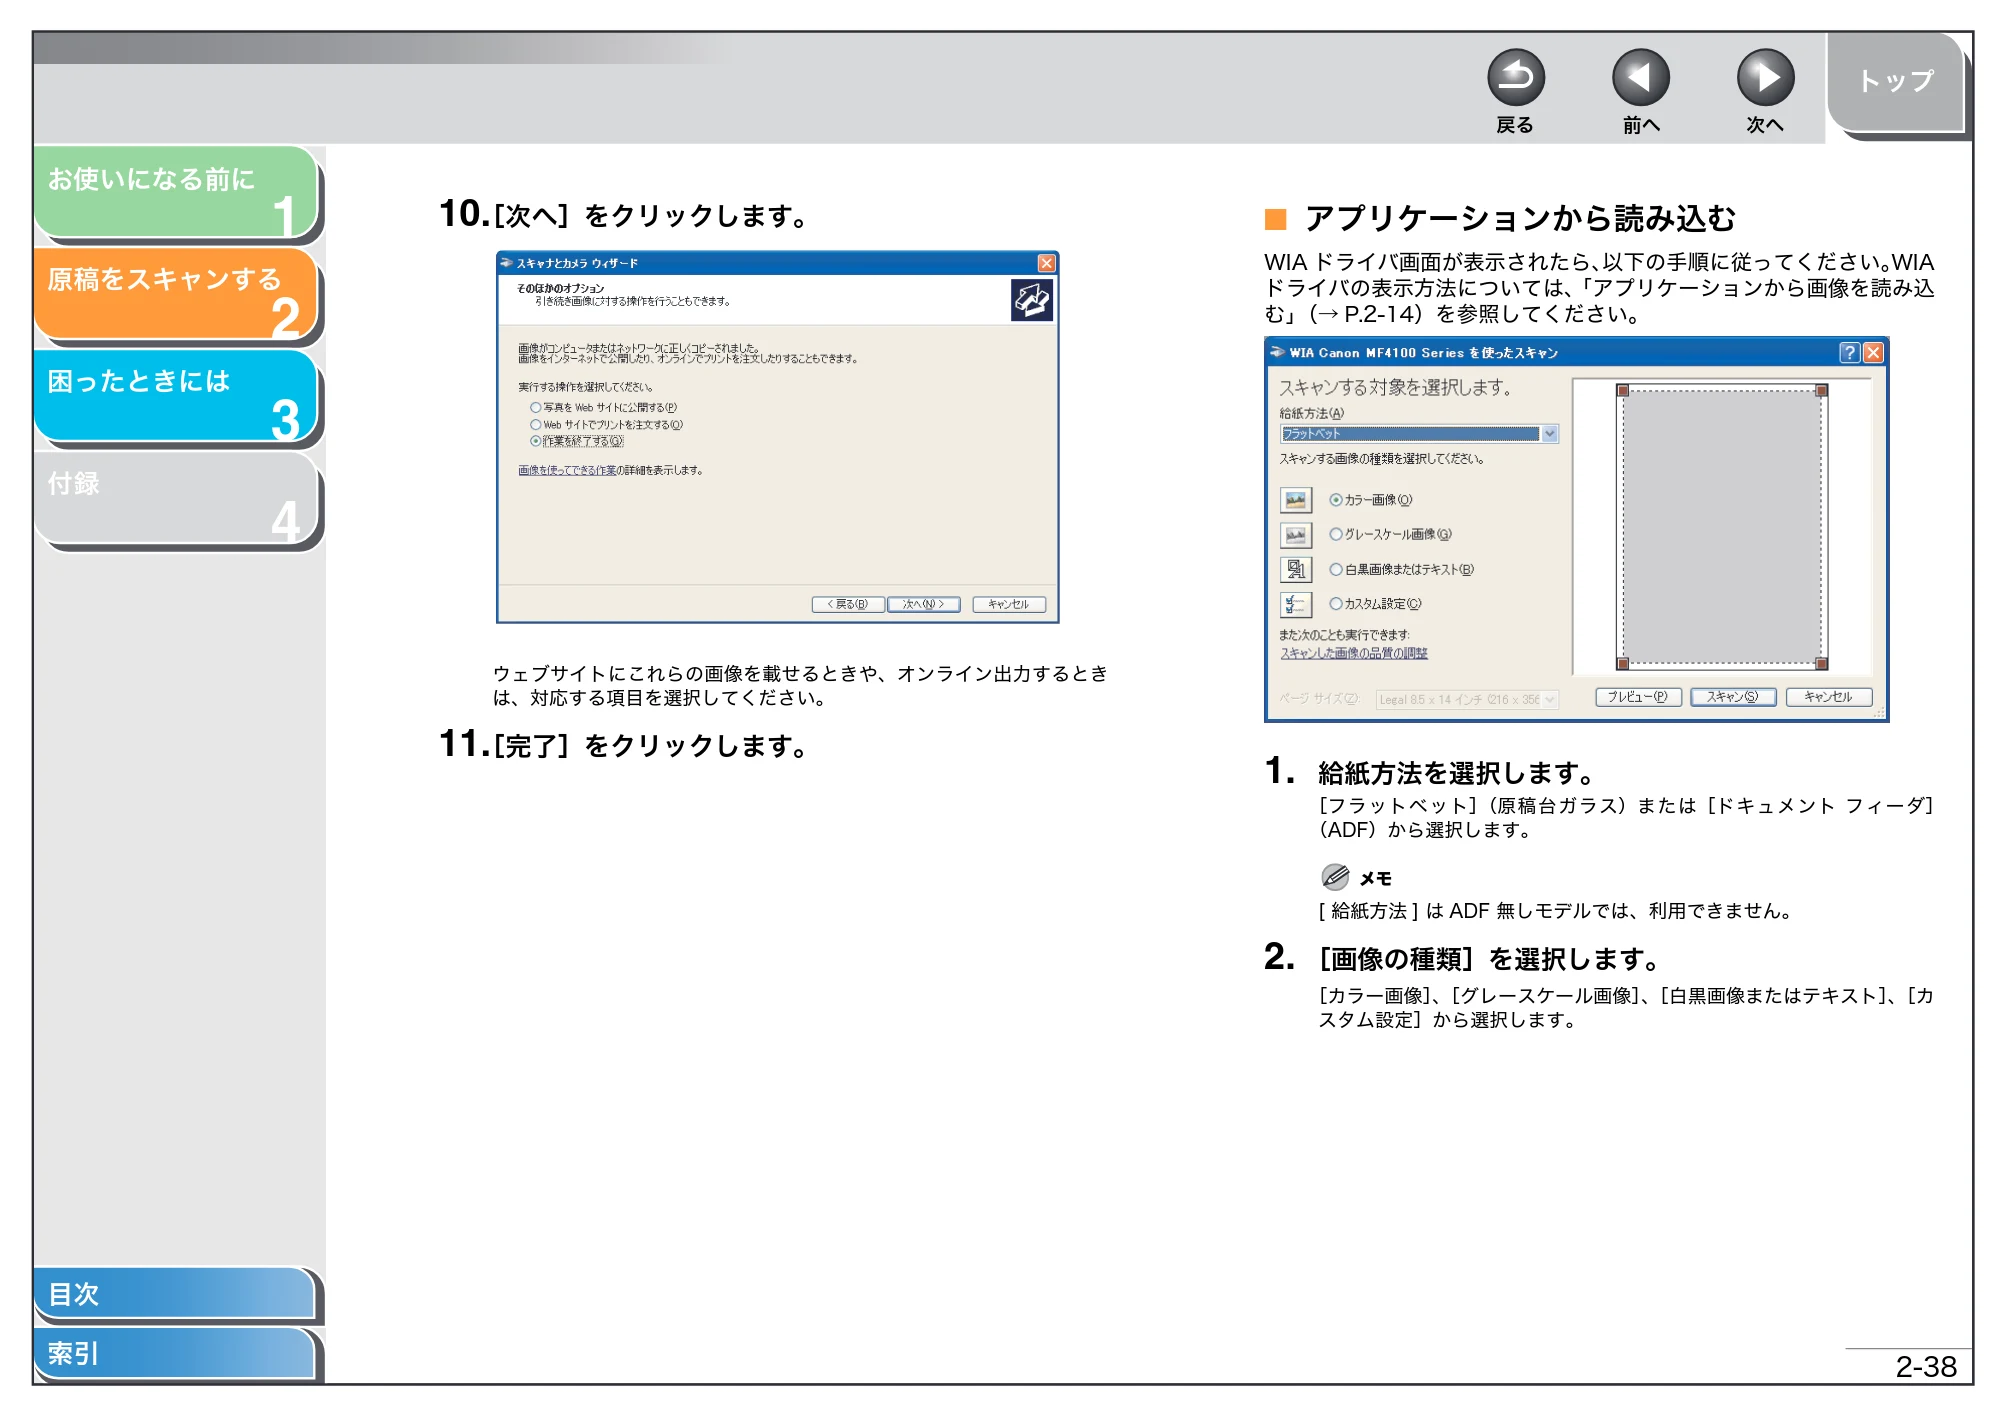This screenshot has width=2000, height=1415.
Task: Click the 次へ(N) button in wizard
Action: (923, 604)
